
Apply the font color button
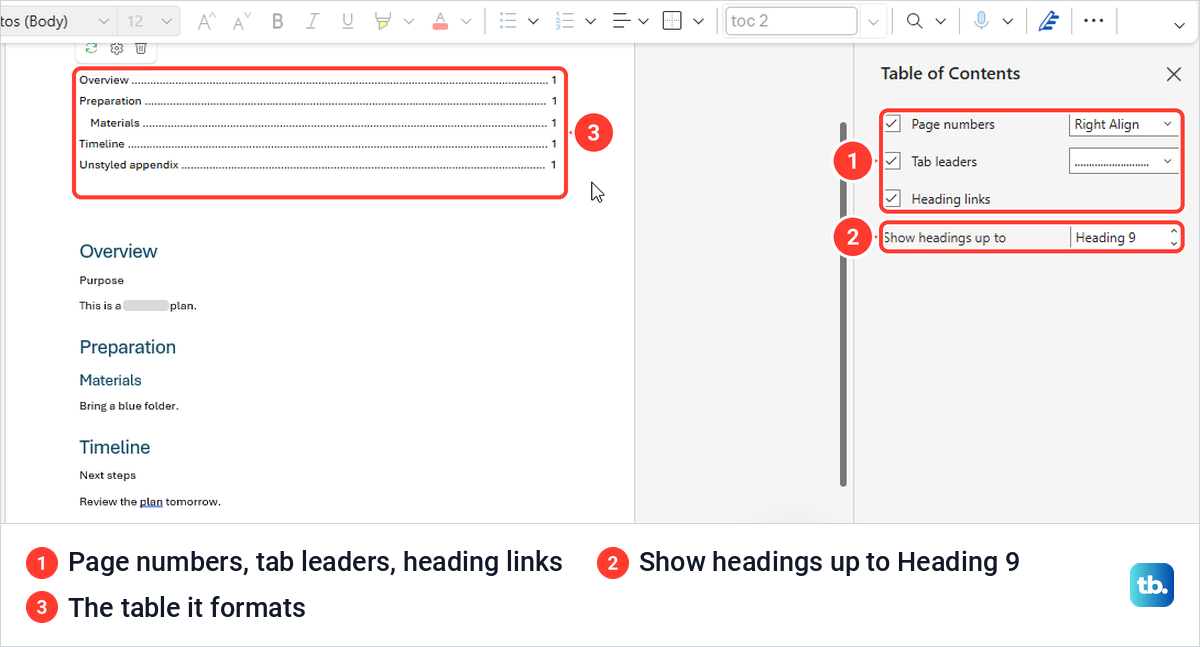[440, 21]
